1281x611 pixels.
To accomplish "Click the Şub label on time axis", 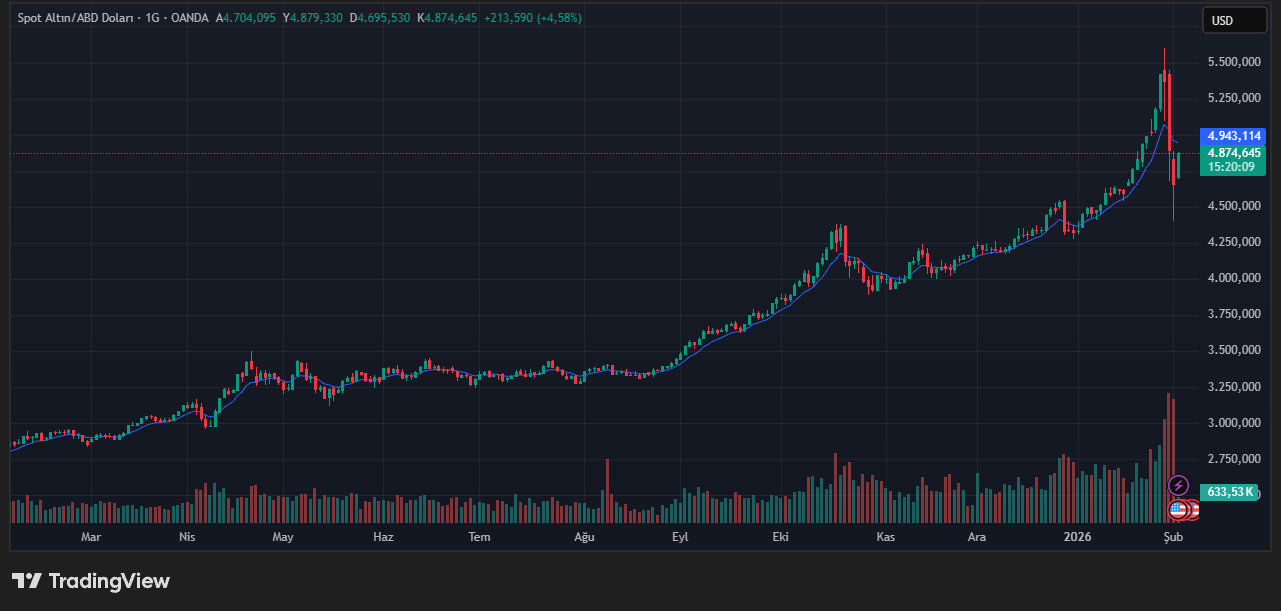I will (1173, 537).
